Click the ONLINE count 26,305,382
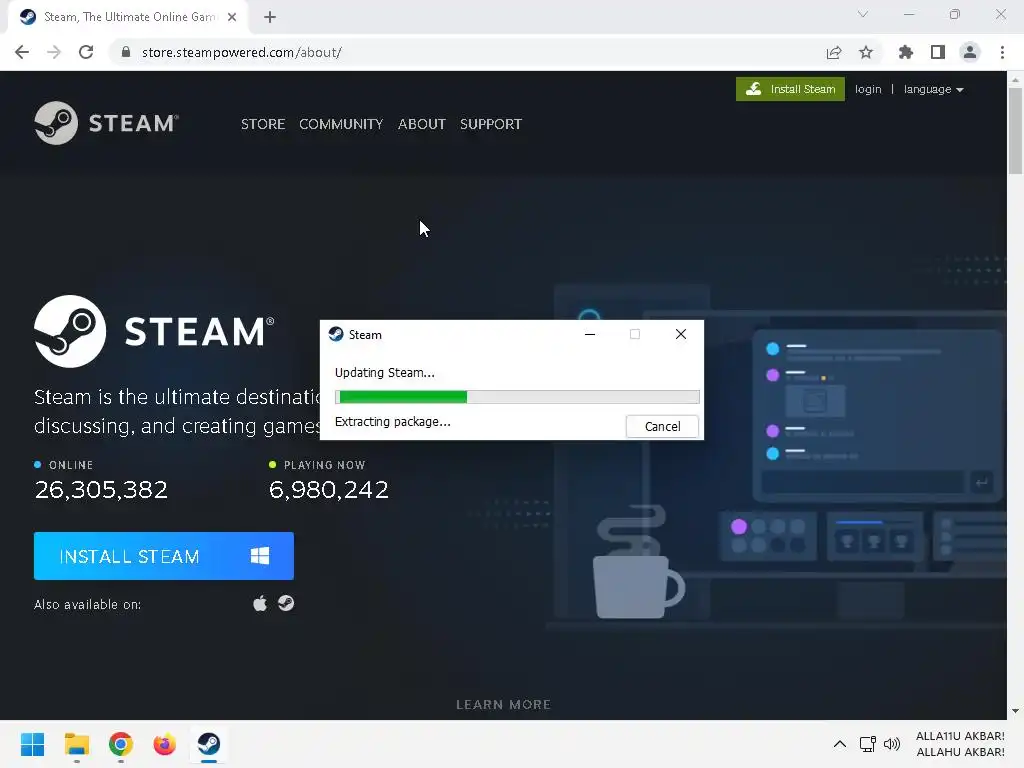This screenshot has width=1024, height=768. click(x=101, y=489)
